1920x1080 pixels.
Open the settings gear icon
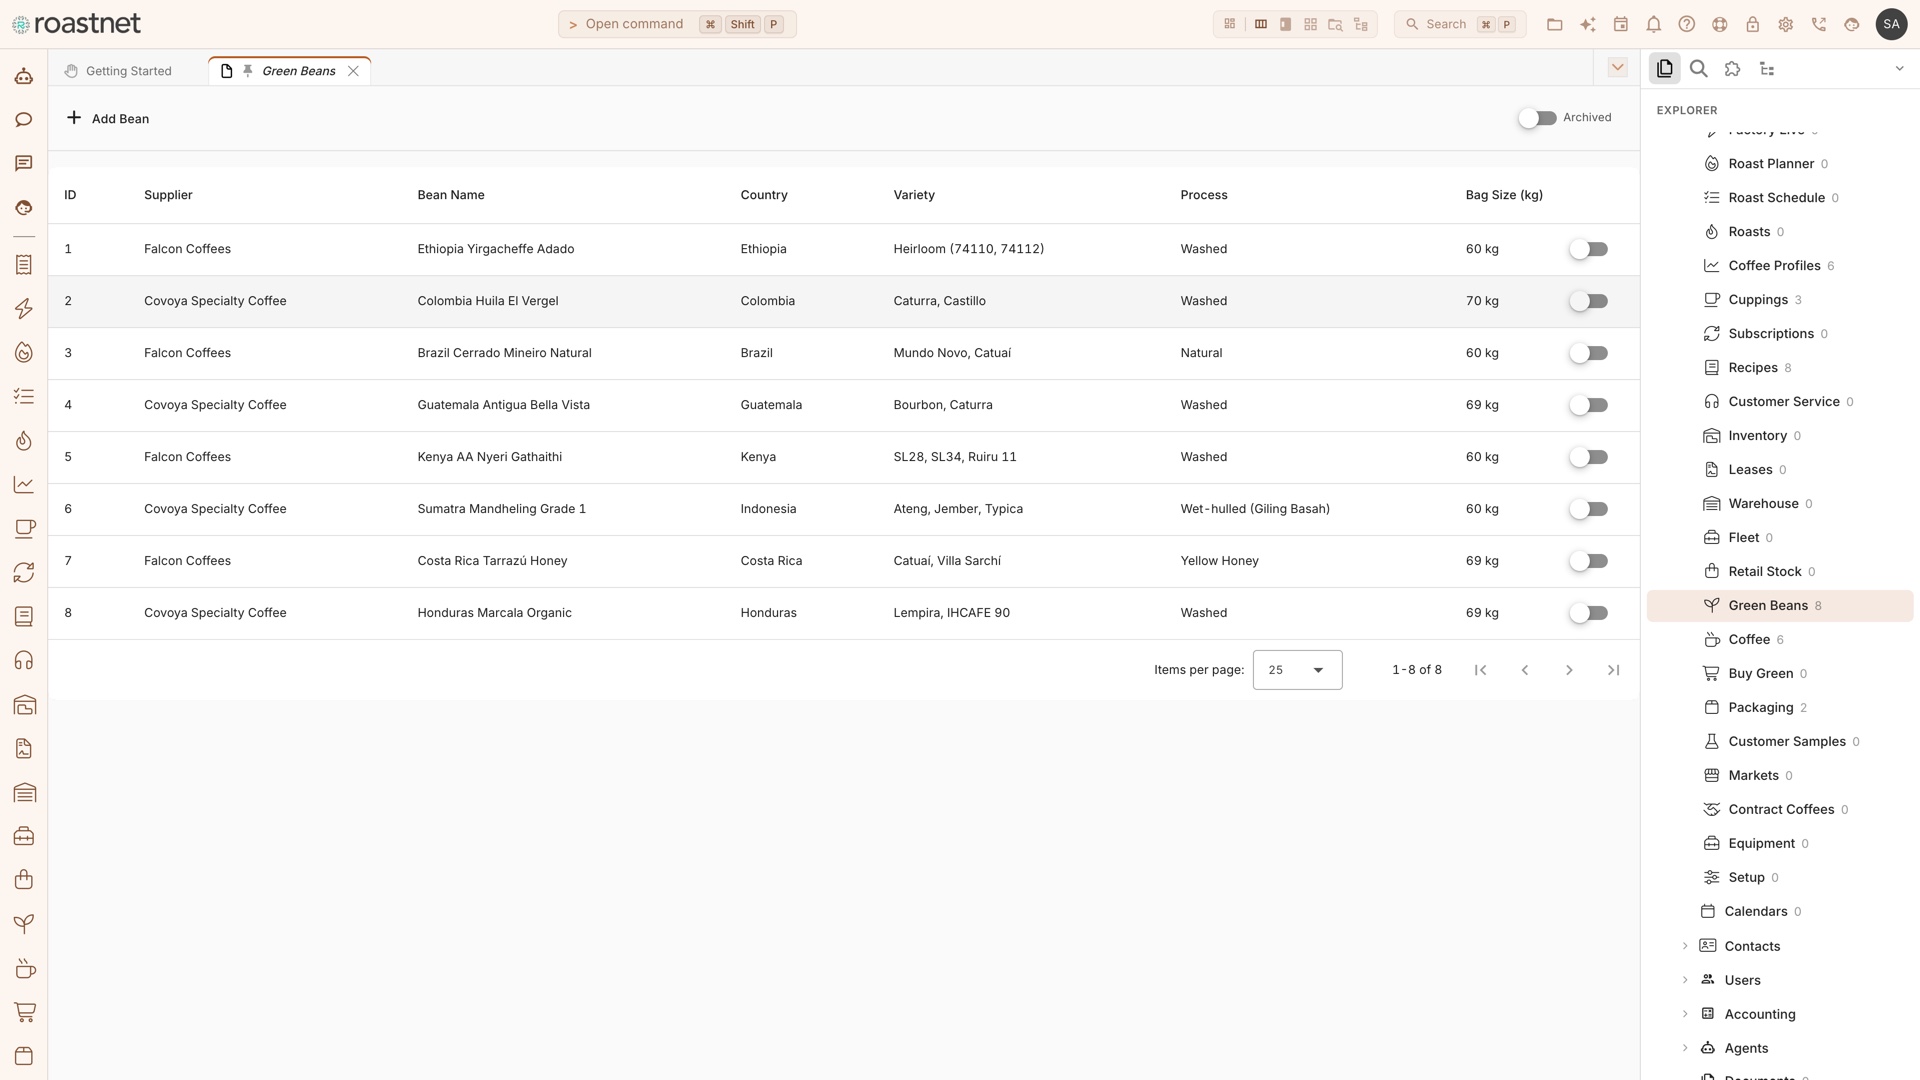point(1785,24)
